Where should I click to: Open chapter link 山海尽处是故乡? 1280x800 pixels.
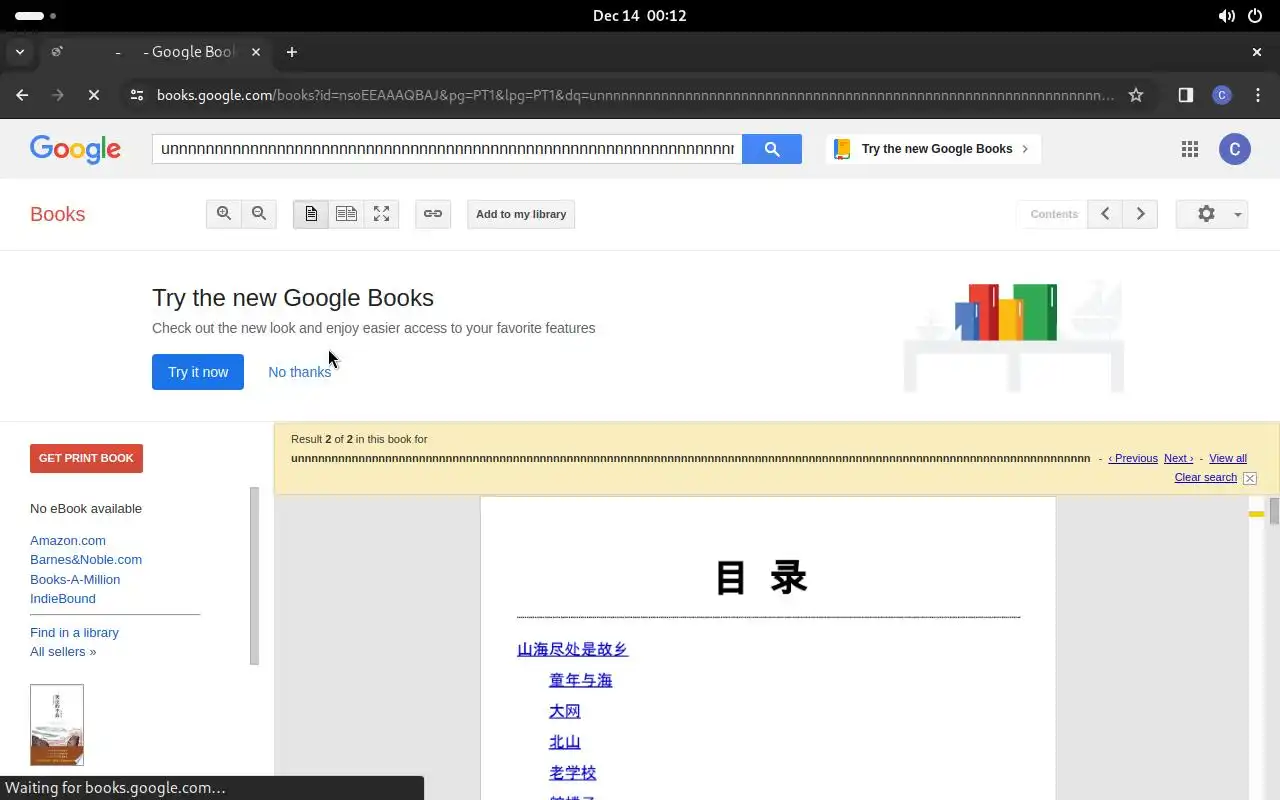(572, 649)
